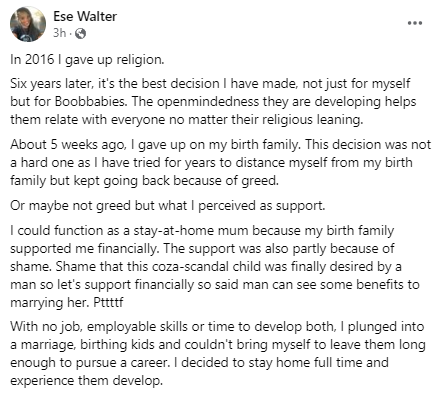Click the phrase 'About 5 weeks ago'
Viewport: 442px width, 394px height.
[x=68, y=145]
